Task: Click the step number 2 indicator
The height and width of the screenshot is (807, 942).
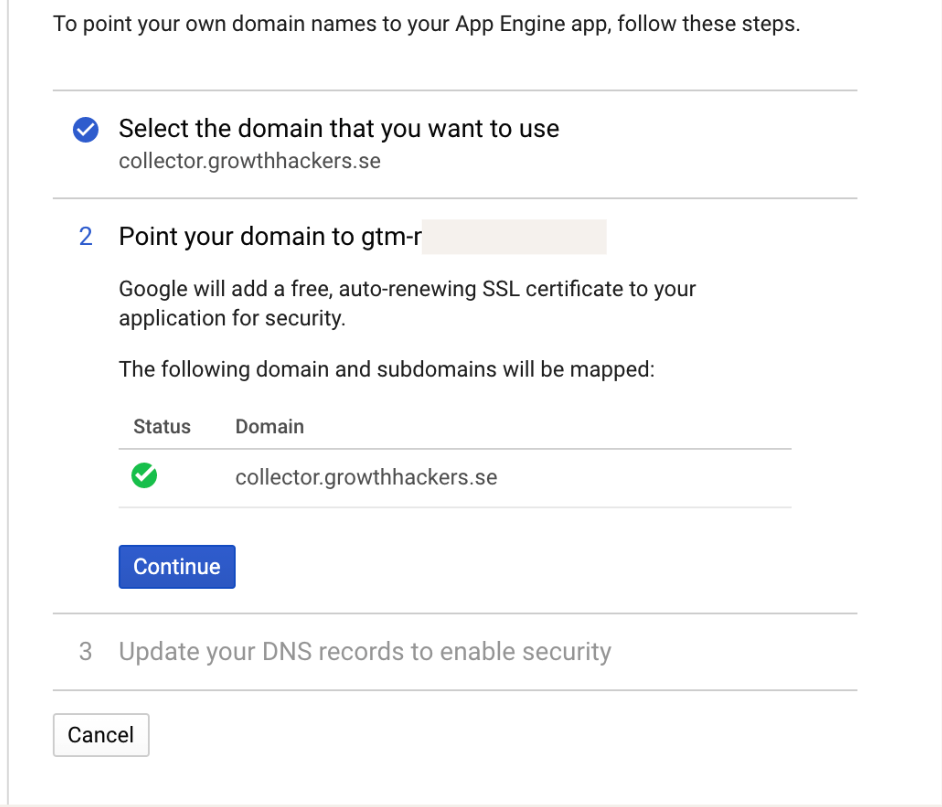Action: point(86,237)
